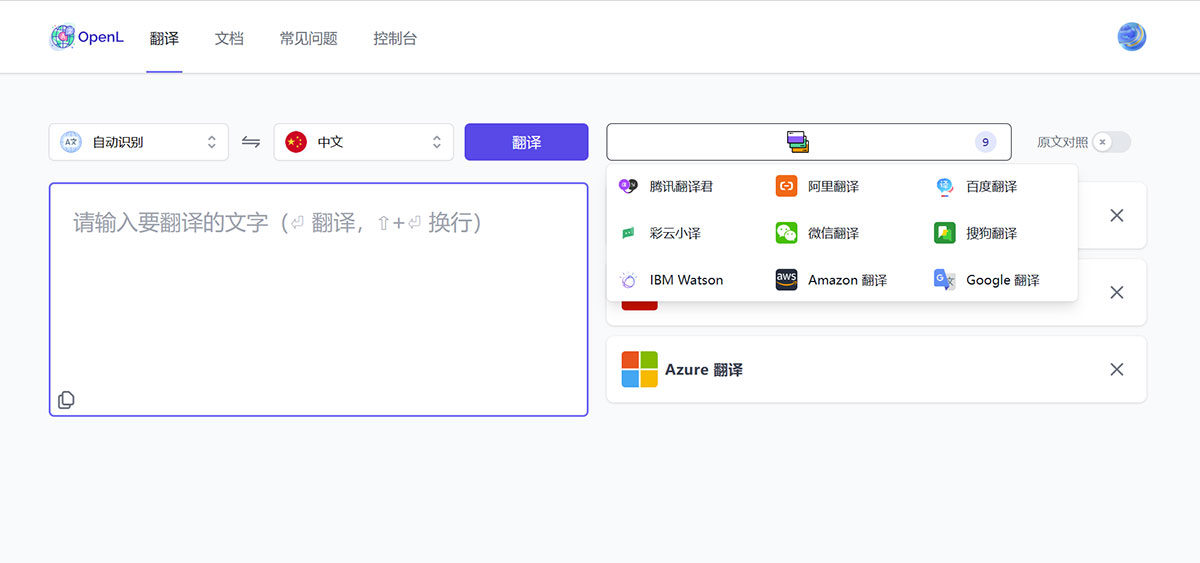Select IBM Watson translator
Viewport: 1200px width, 563px height.
(685, 280)
